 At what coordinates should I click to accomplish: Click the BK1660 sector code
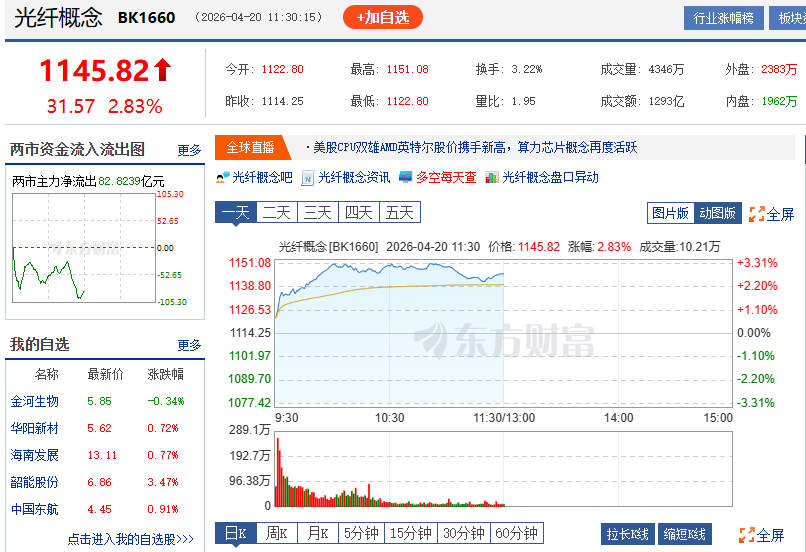[146, 18]
